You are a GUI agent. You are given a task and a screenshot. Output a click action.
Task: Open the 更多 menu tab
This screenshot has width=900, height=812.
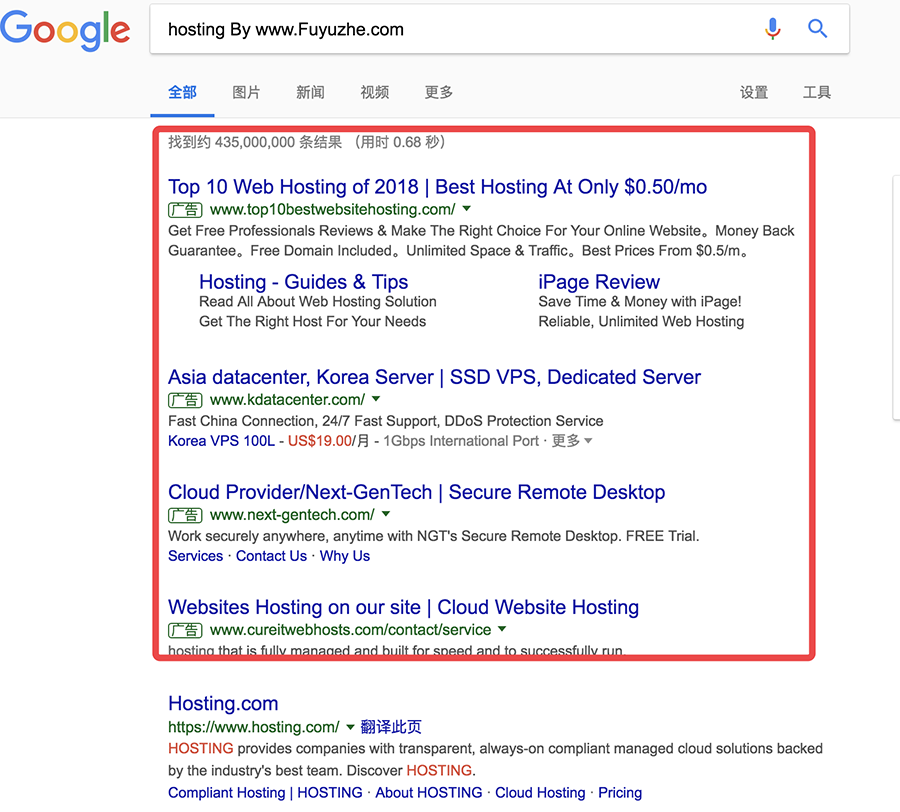tap(439, 92)
